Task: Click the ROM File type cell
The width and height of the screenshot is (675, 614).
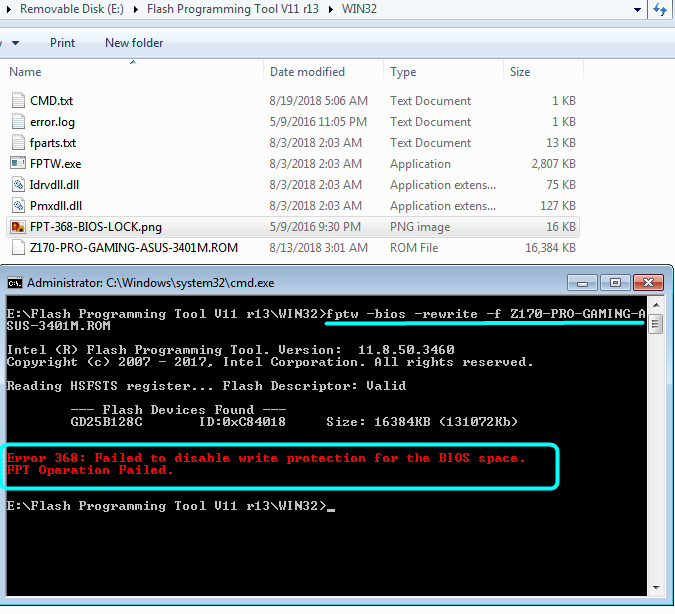Action: (x=414, y=248)
